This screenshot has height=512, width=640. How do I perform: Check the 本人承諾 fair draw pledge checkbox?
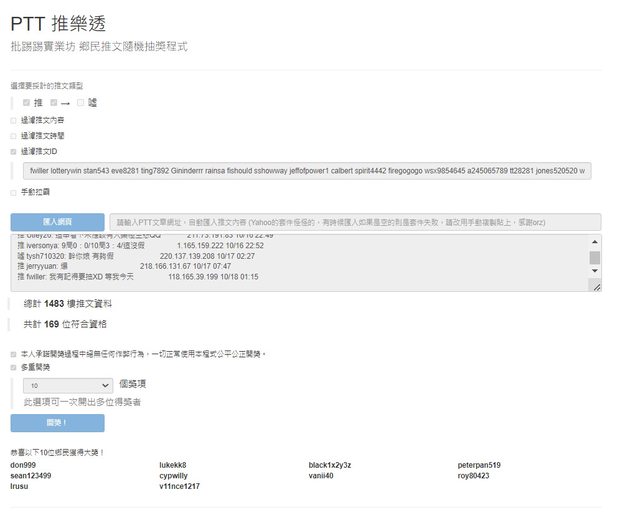point(14,354)
